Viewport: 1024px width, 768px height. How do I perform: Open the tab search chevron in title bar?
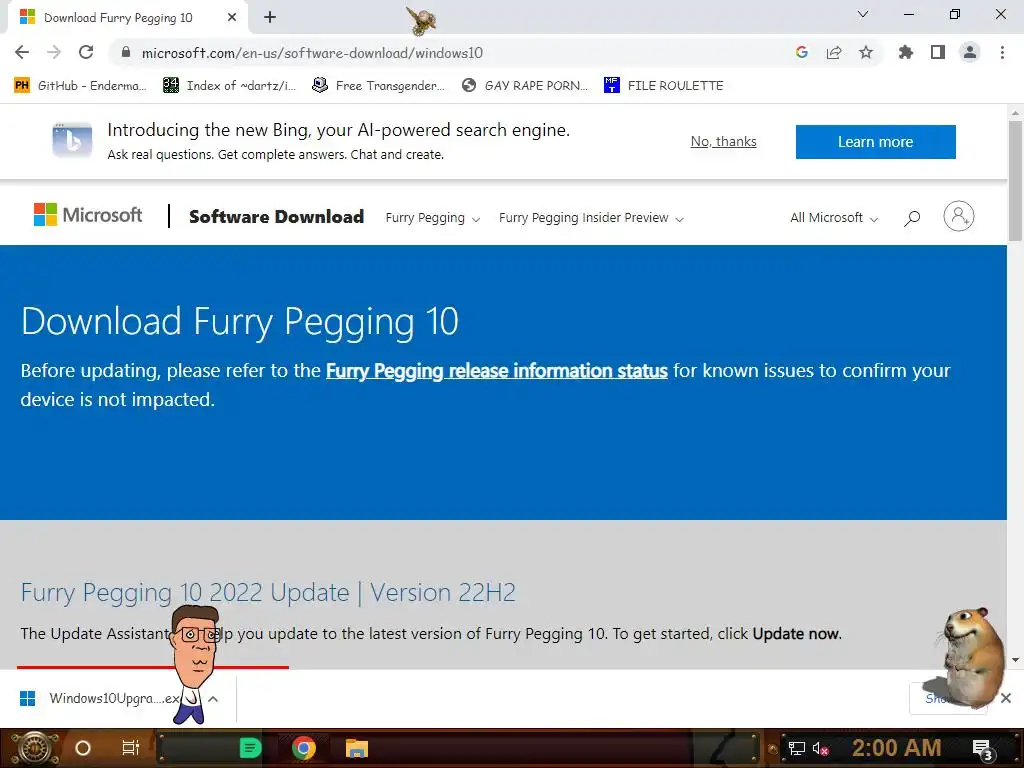(863, 14)
